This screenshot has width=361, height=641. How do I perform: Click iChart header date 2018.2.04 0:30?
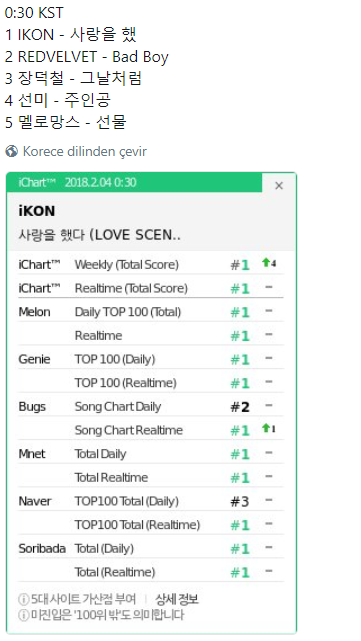100,182
